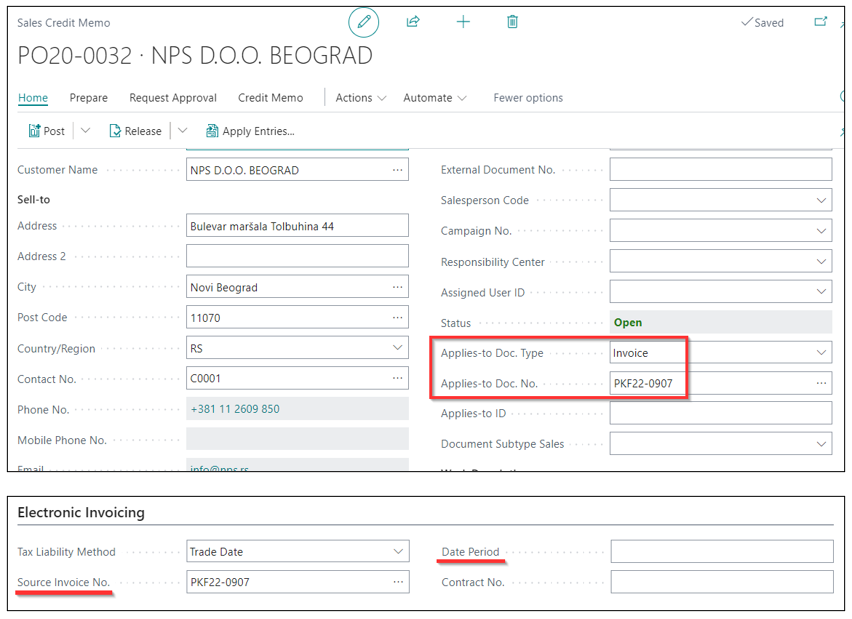Open Customer Name lookup ellipsis
The height and width of the screenshot is (619, 852).
[398, 170]
